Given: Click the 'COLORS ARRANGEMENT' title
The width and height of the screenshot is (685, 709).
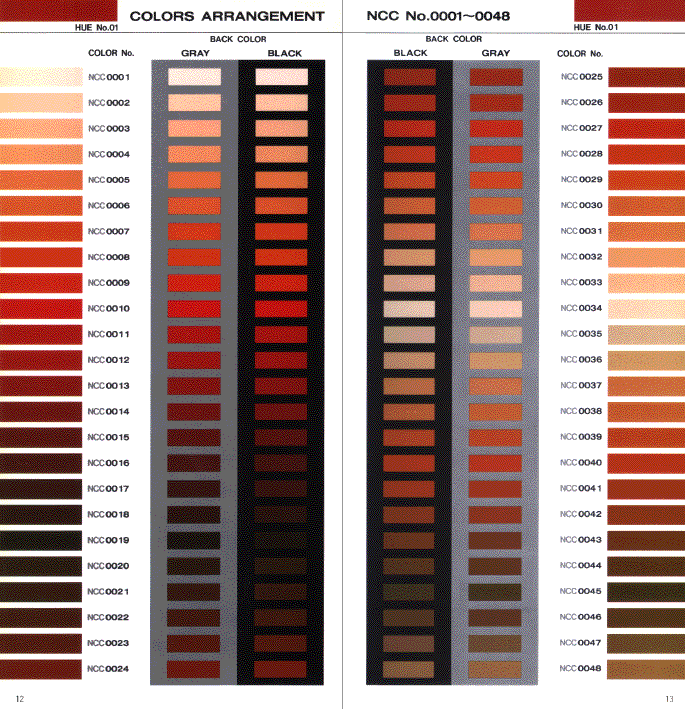Looking at the screenshot, I should click(227, 16).
